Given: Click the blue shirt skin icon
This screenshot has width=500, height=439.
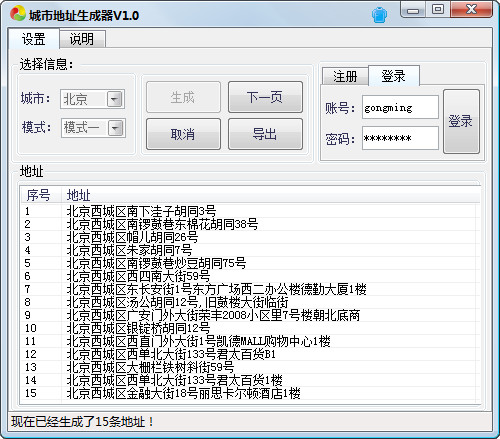Looking at the screenshot, I should point(379,15).
